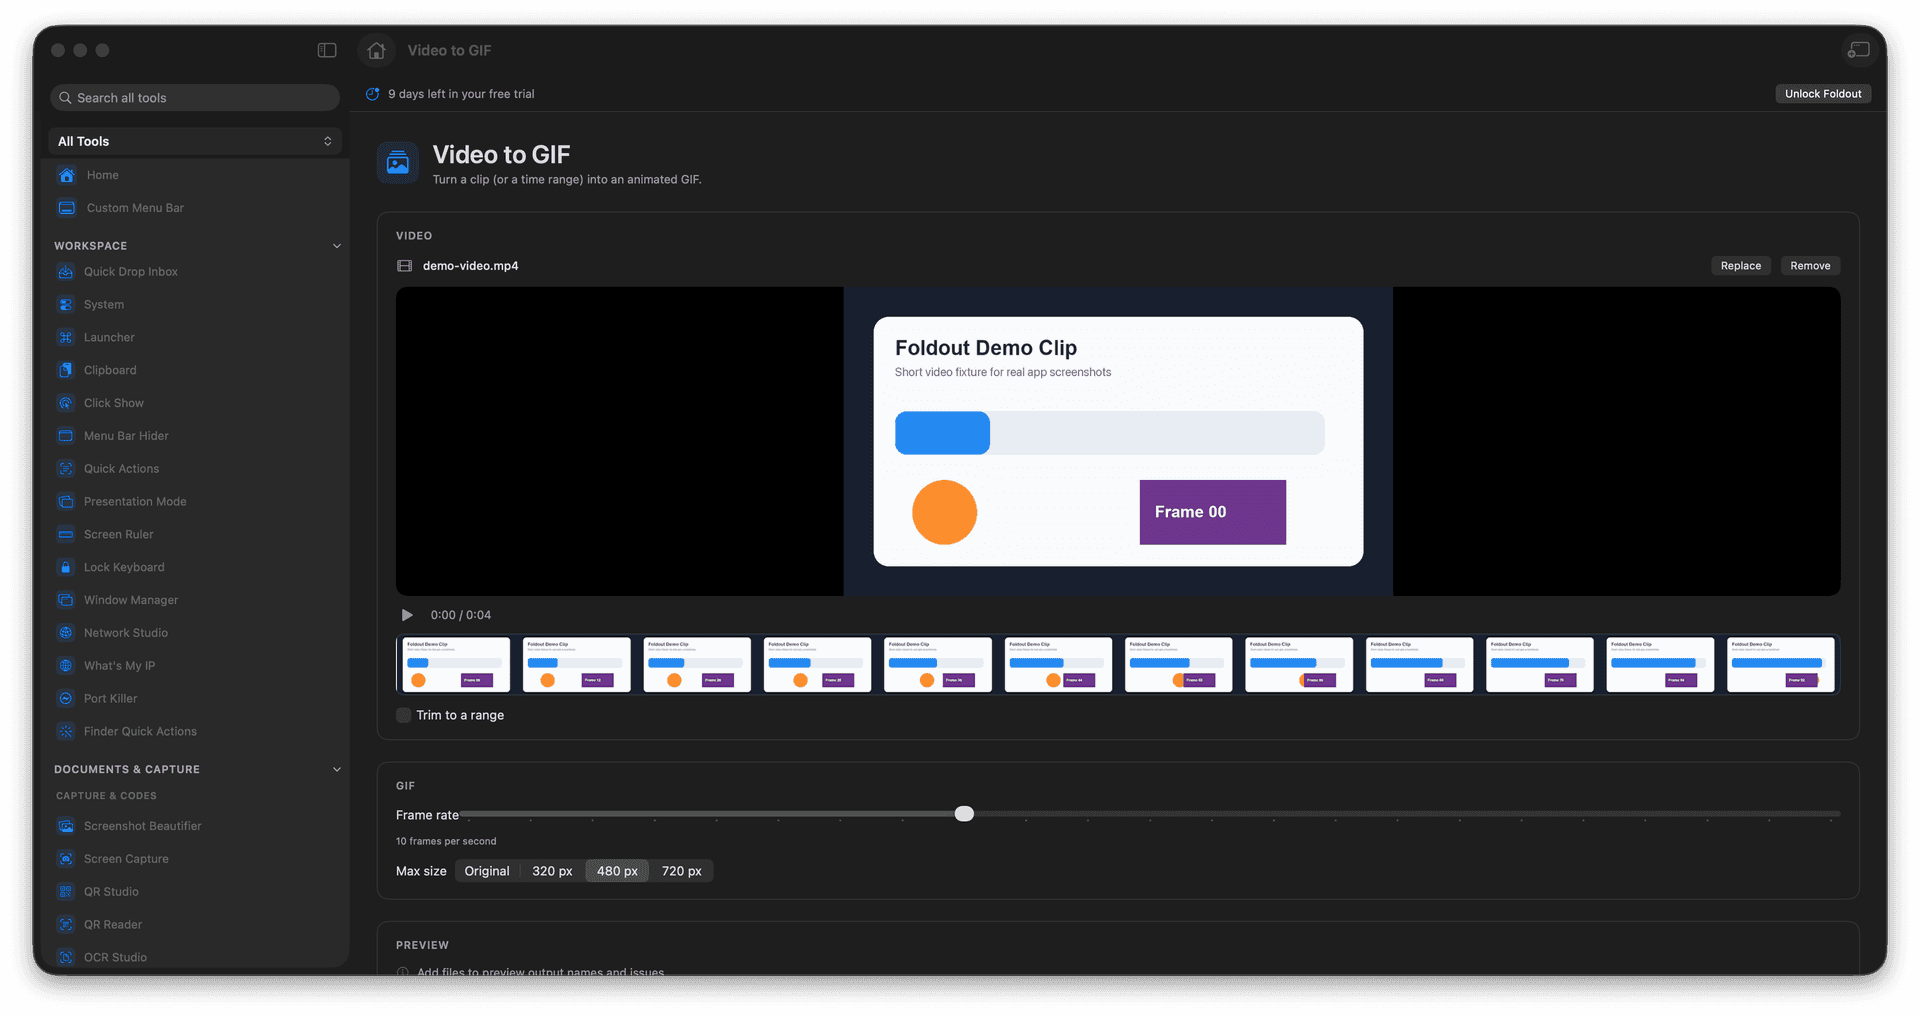Viewport: 1920px width, 1016px height.
Task: Select the System tool icon
Action: point(66,305)
